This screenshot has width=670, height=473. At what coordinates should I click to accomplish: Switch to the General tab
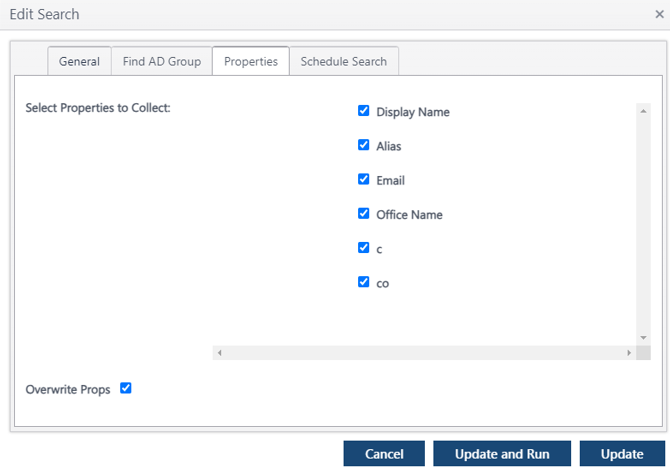(79, 61)
